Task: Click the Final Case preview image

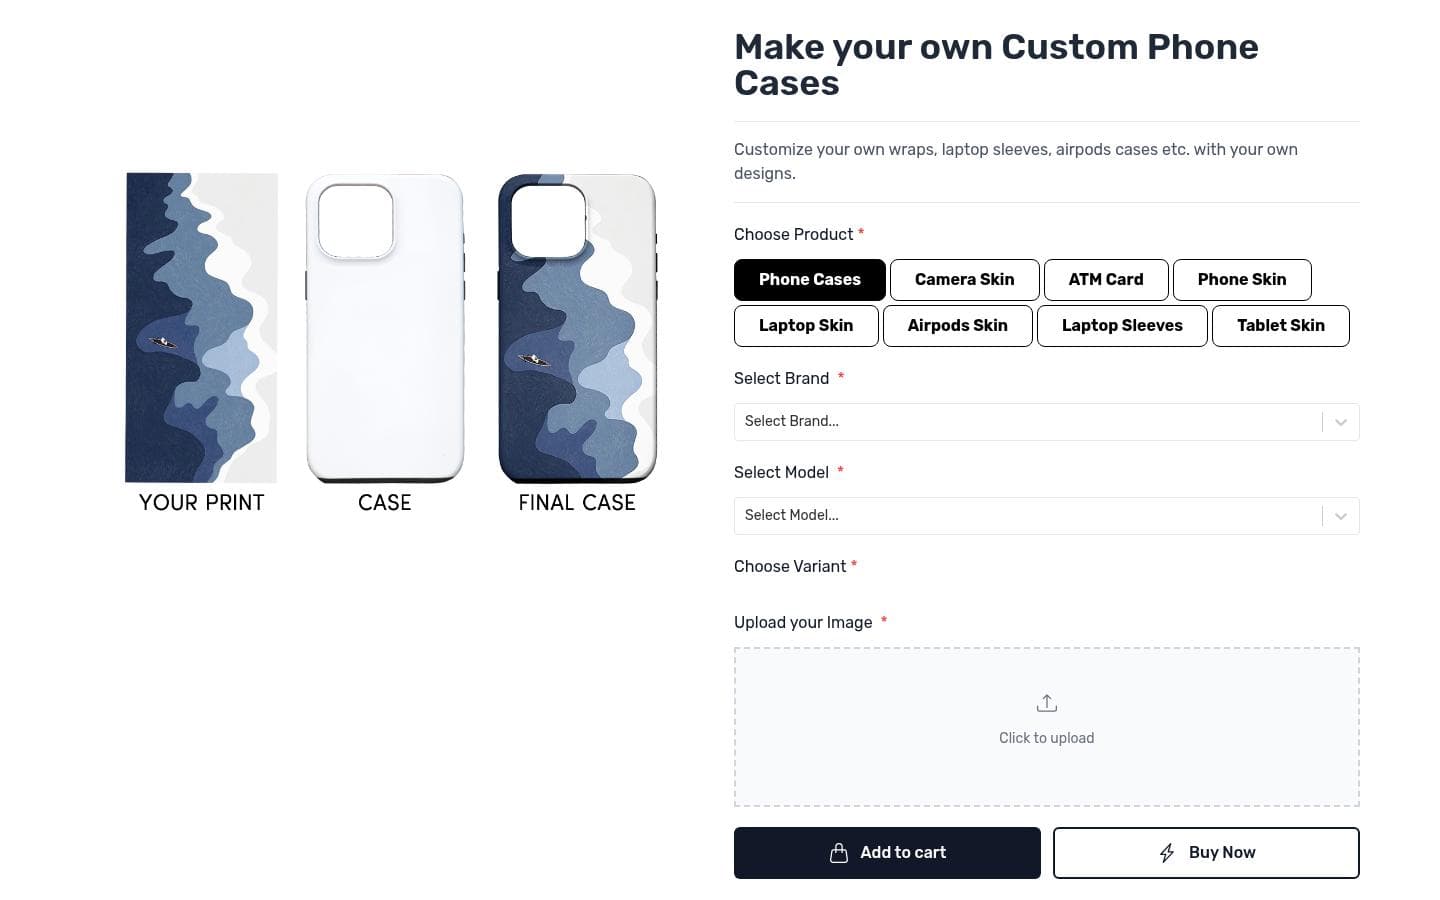Action: (577, 327)
